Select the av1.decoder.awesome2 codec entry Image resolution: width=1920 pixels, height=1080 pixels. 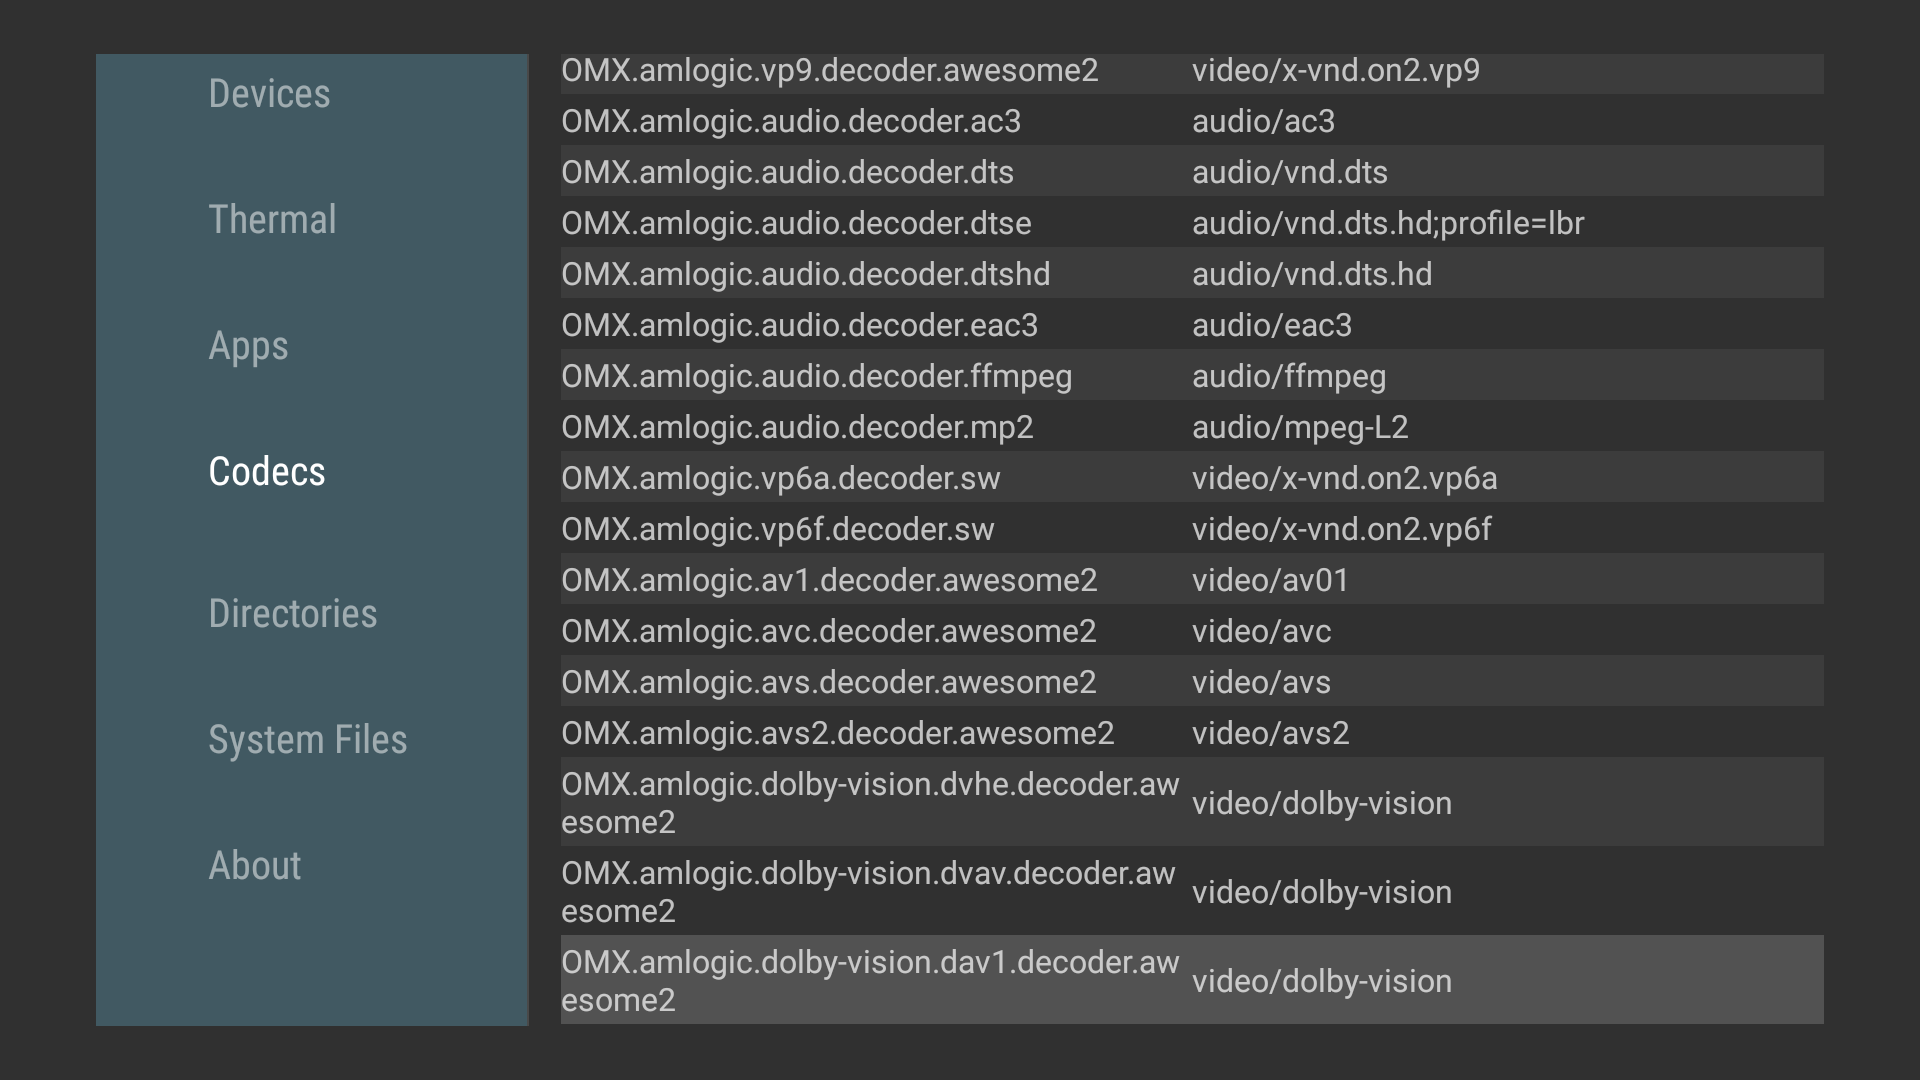pyautogui.click(x=1192, y=580)
